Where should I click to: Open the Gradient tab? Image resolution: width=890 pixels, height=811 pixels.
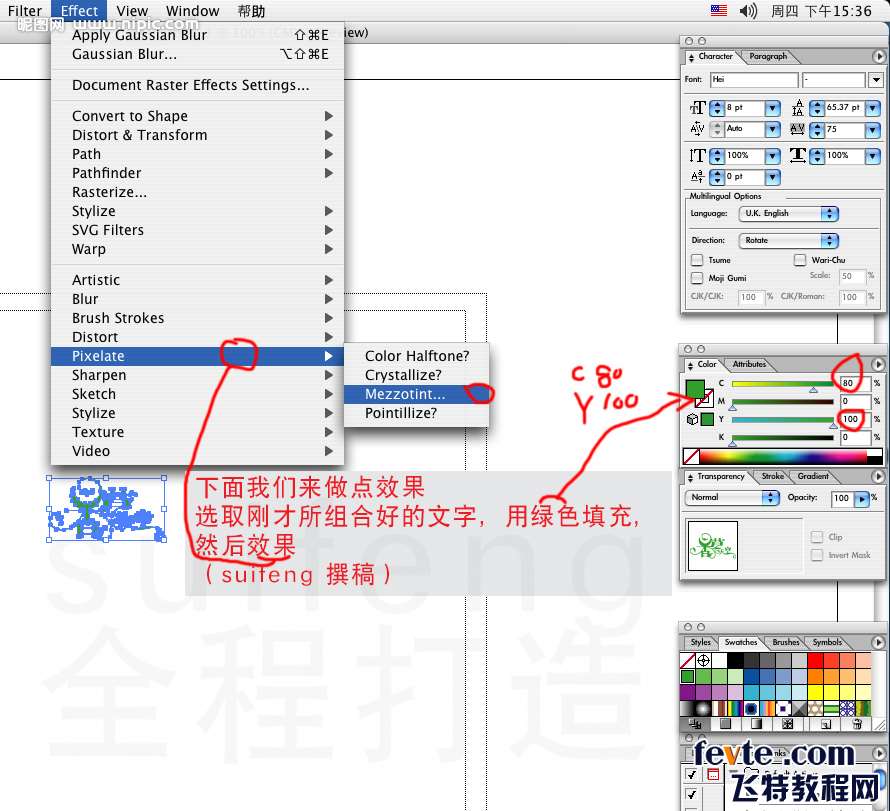[x=813, y=477]
